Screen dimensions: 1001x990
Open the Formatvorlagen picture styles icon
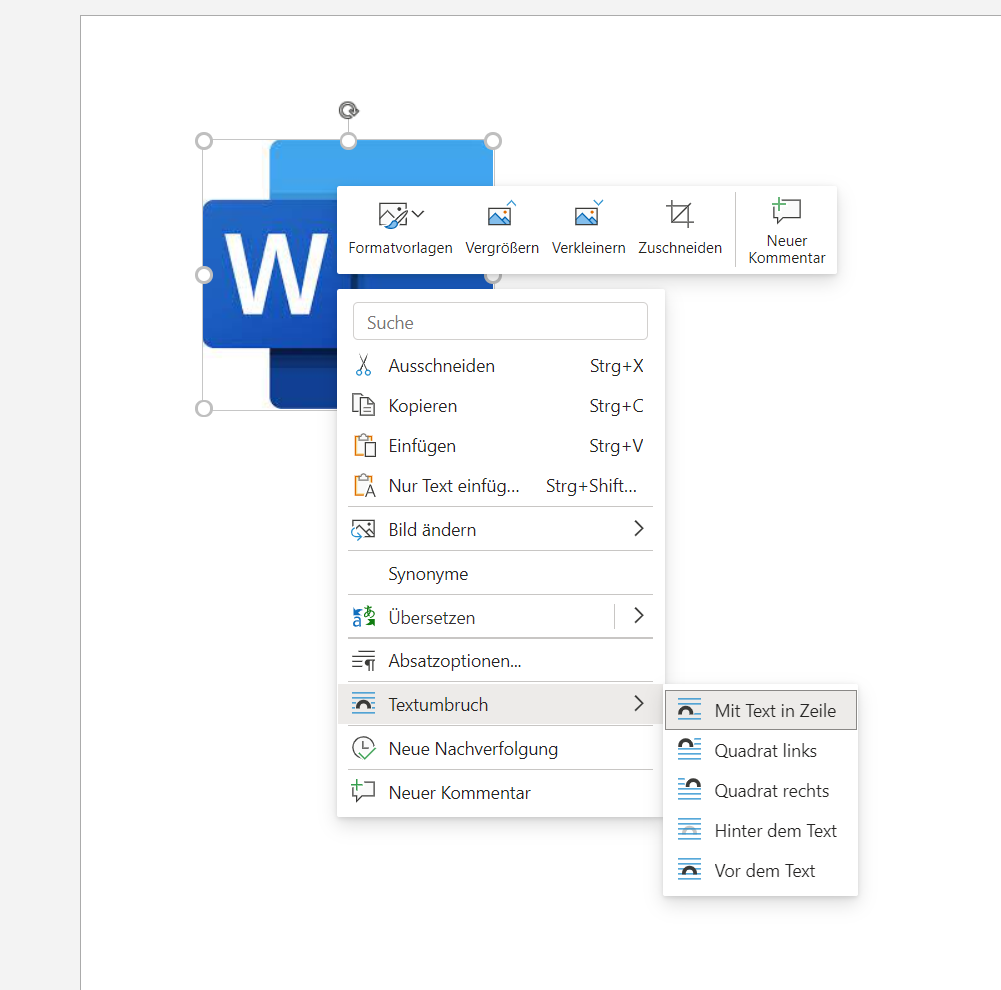coord(392,214)
